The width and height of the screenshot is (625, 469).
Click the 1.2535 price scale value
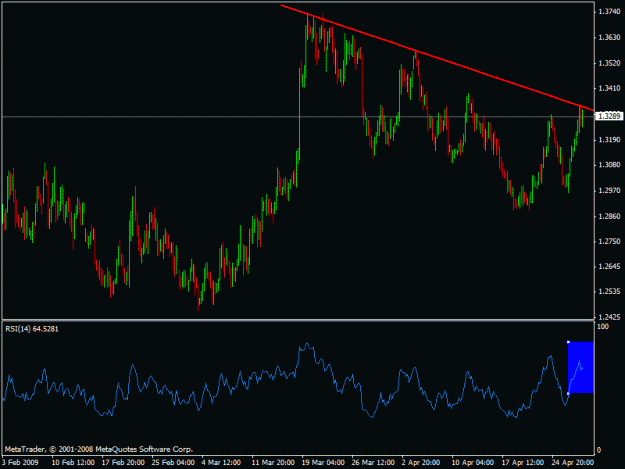[609, 292]
